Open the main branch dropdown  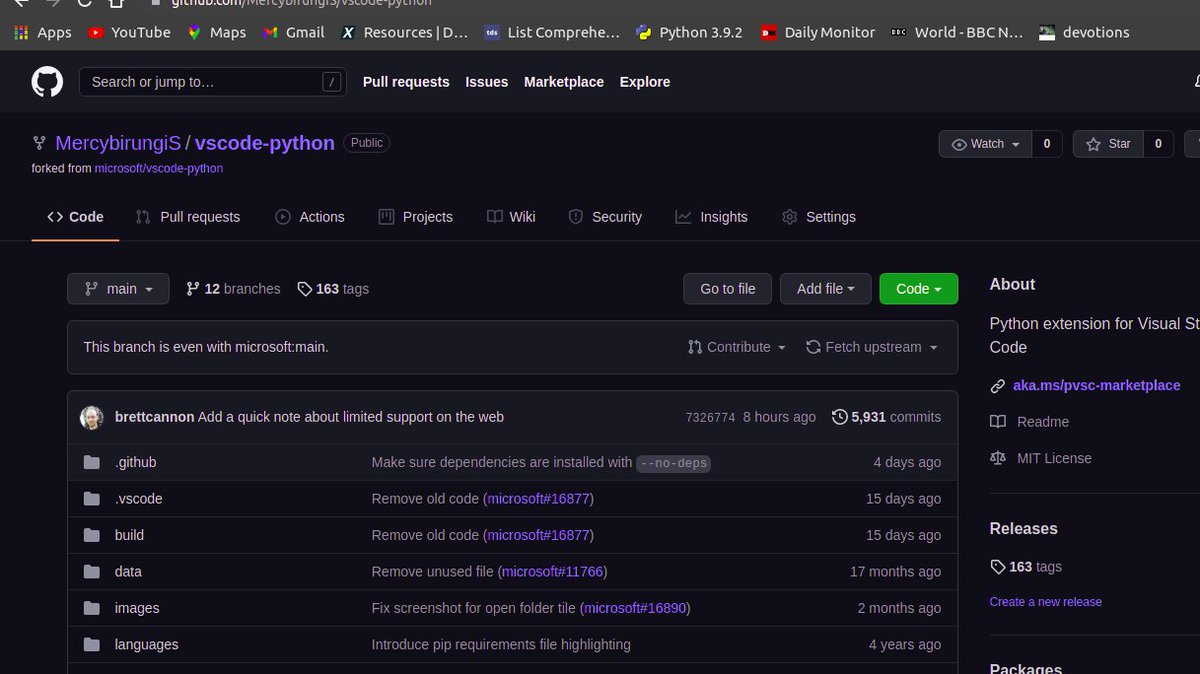(118, 289)
